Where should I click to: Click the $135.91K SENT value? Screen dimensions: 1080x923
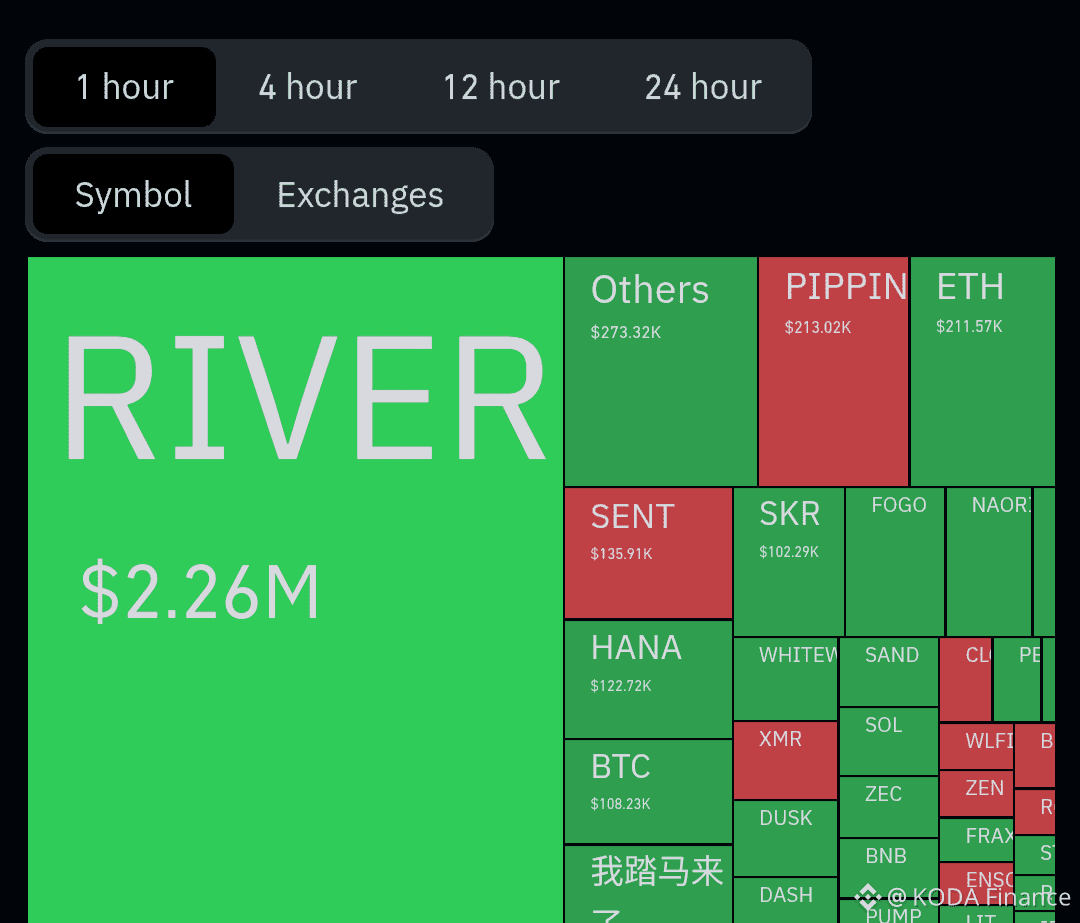(x=621, y=554)
